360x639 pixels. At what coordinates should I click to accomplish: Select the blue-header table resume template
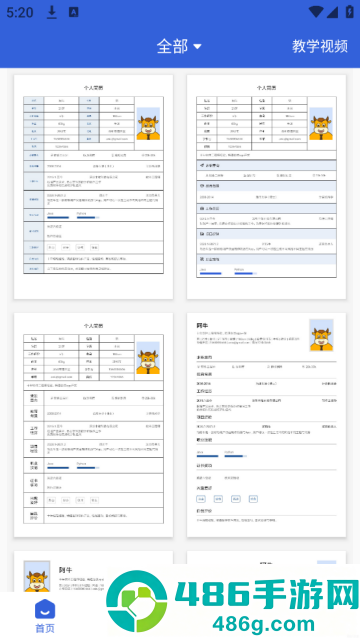[93, 187]
